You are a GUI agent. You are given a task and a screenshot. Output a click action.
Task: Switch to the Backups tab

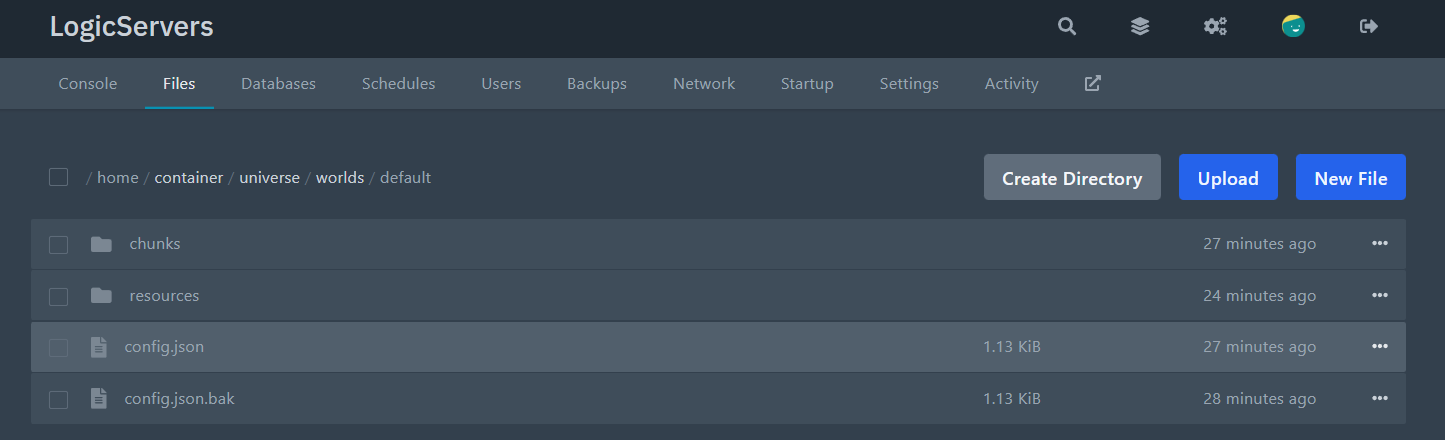[597, 84]
